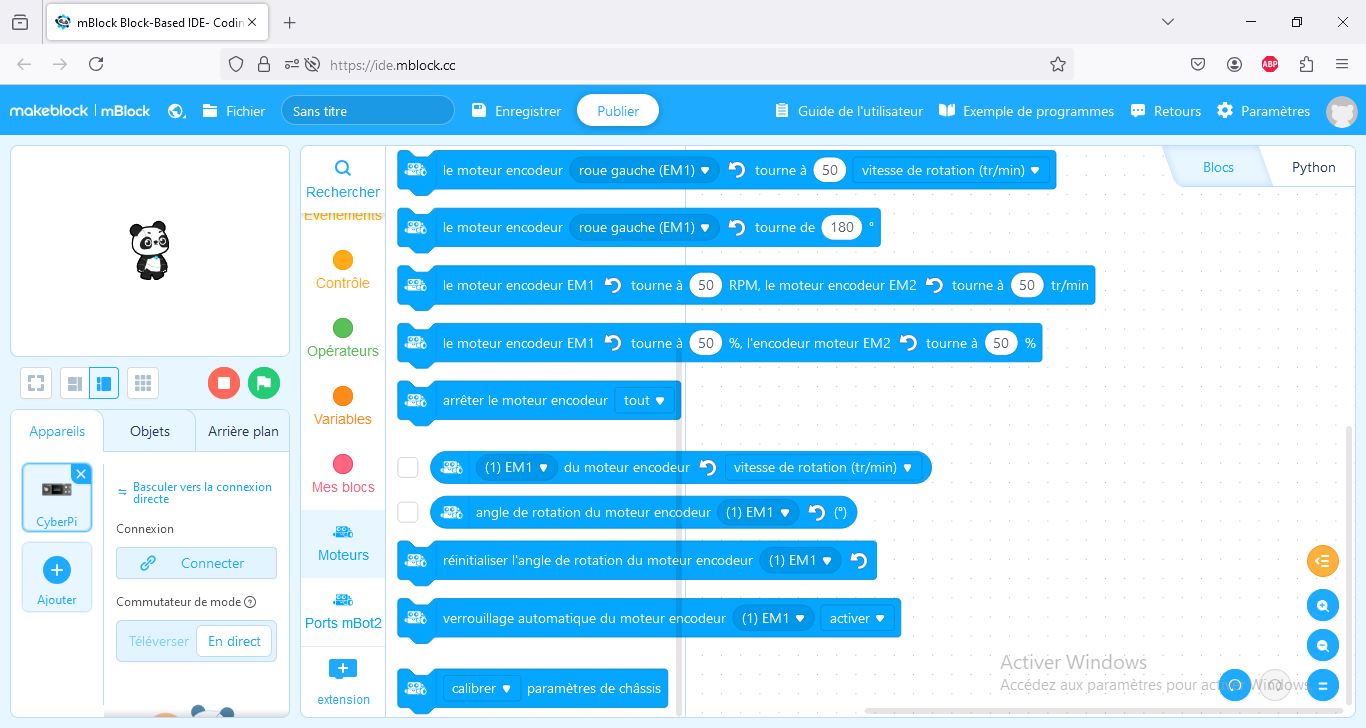Zoom in the workspace with magnifier icon
The height and width of the screenshot is (728, 1366).
click(1322, 605)
